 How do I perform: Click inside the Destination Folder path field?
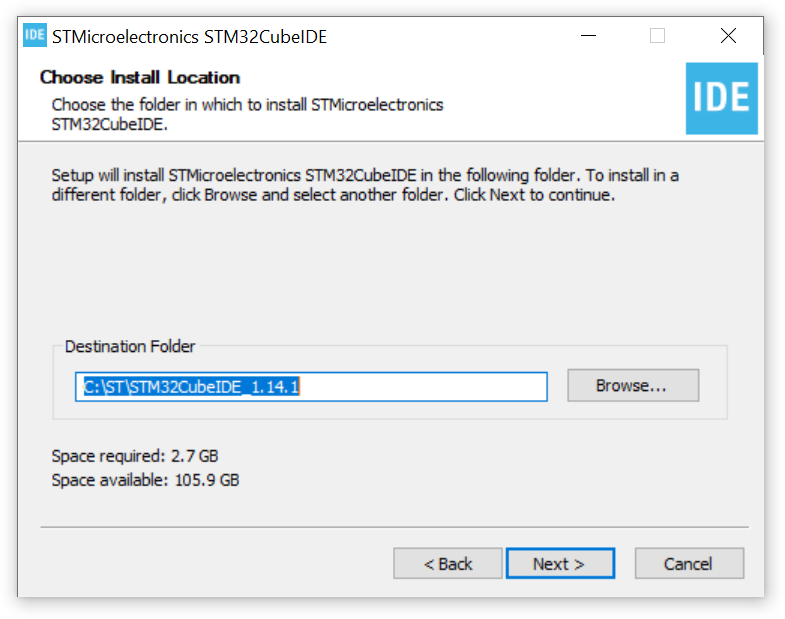pos(311,387)
